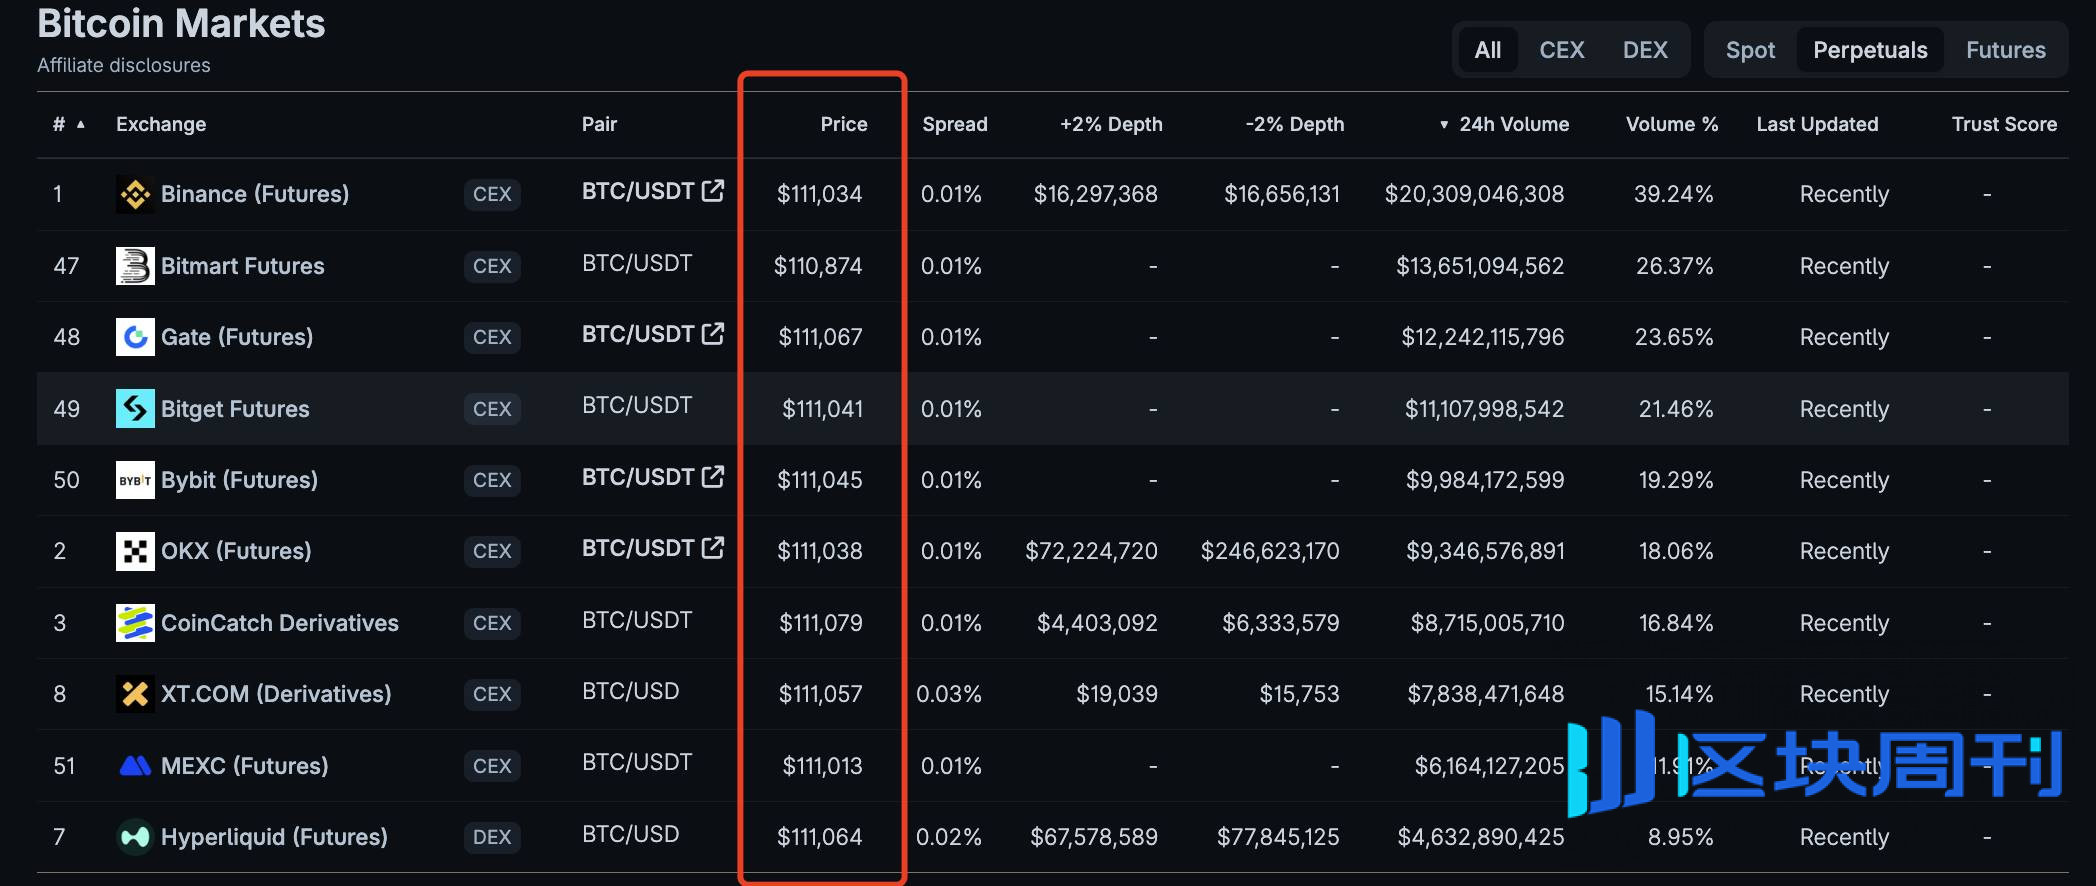Viewport: 2096px width, 886px height.
Task: Click the CoinCatch Derivatives logo icon
Action: click(135, 623)
